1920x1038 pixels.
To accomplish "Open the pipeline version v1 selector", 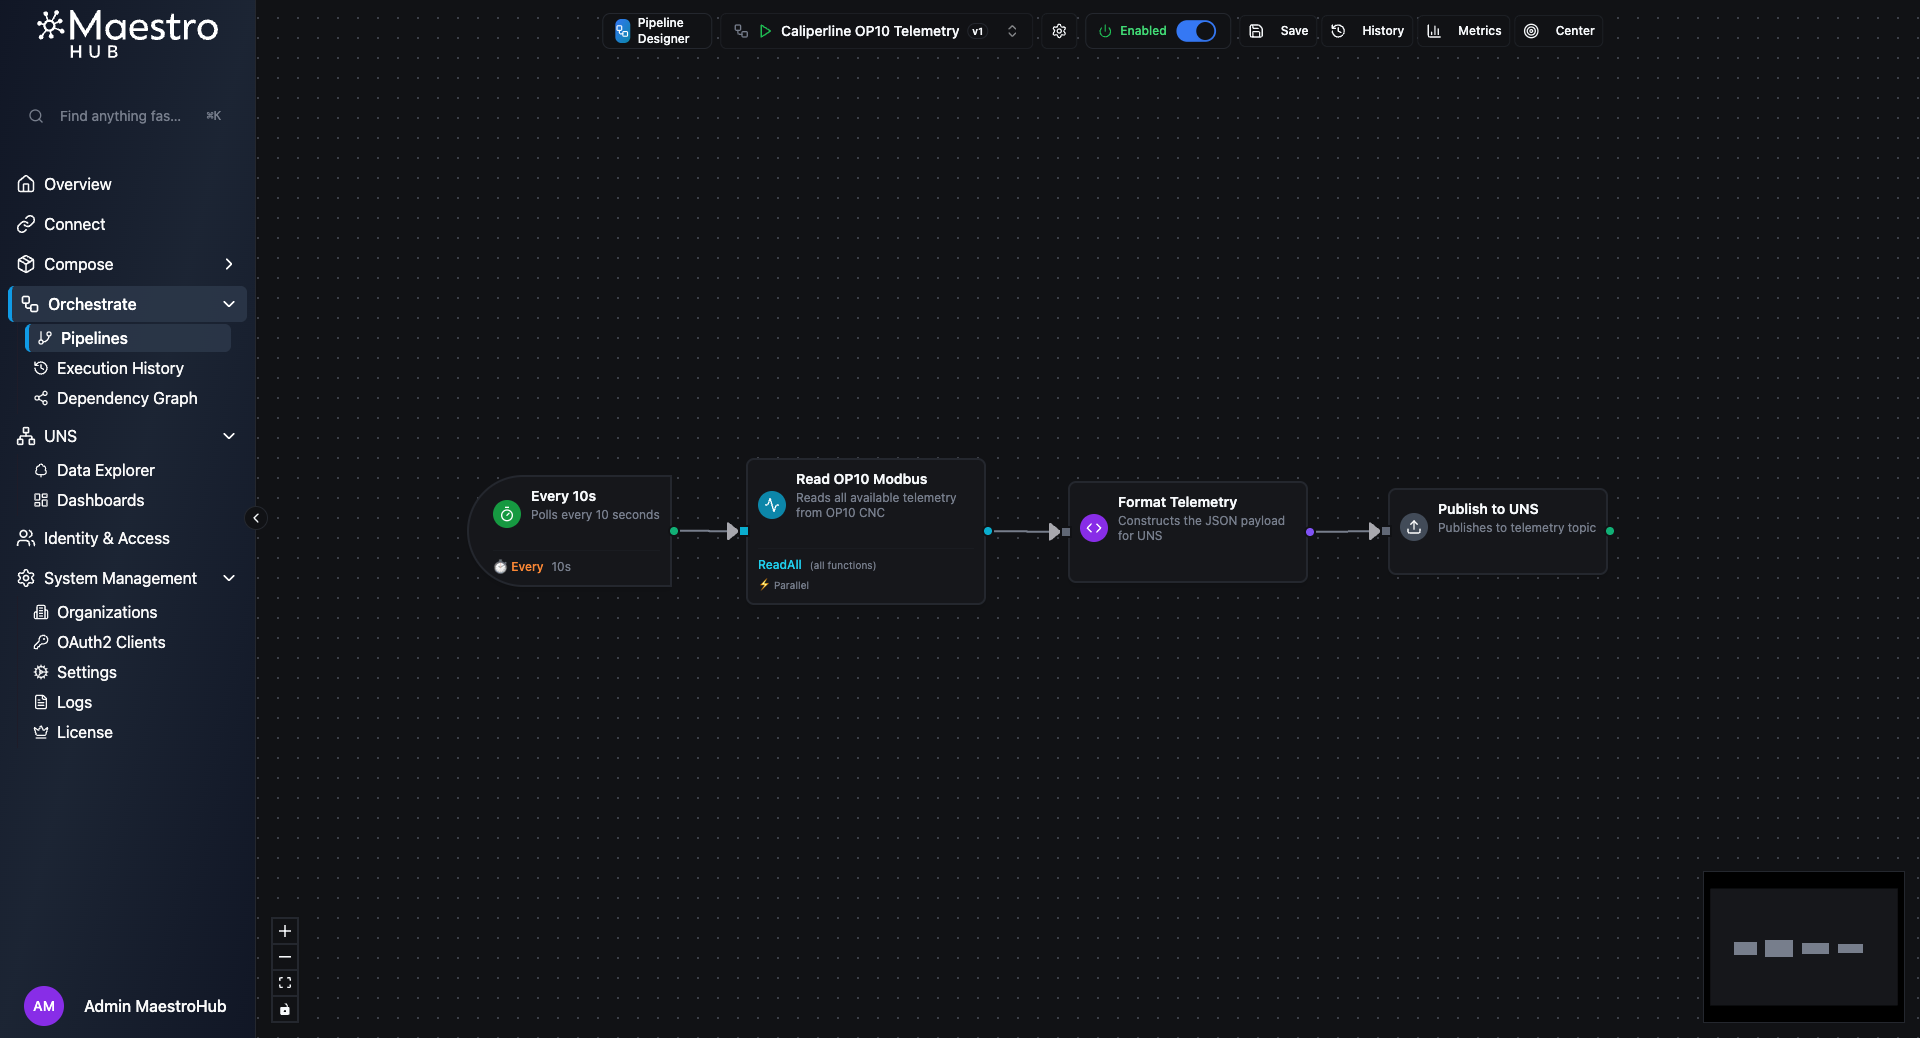I will click(x=978, y=31).
